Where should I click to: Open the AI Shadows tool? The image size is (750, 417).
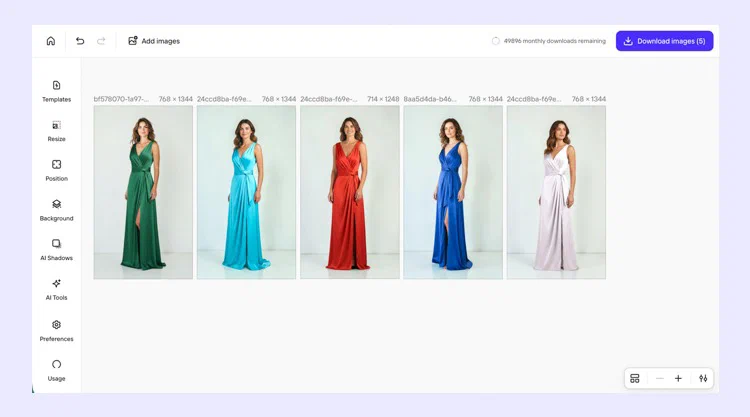click(x=56, y=250)
